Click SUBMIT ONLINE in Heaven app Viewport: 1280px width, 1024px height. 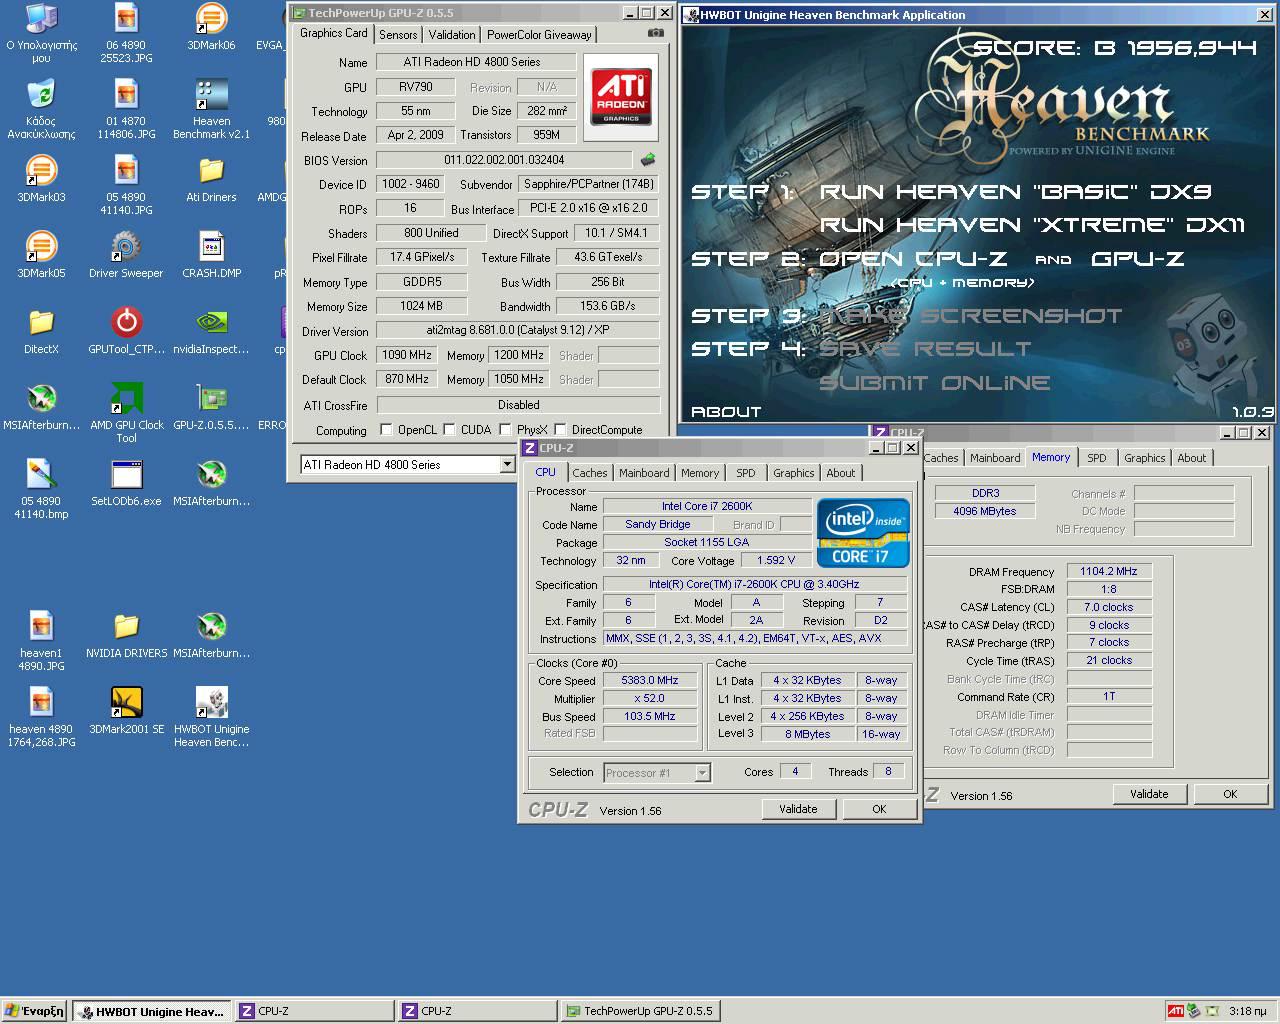coord(934,383)
